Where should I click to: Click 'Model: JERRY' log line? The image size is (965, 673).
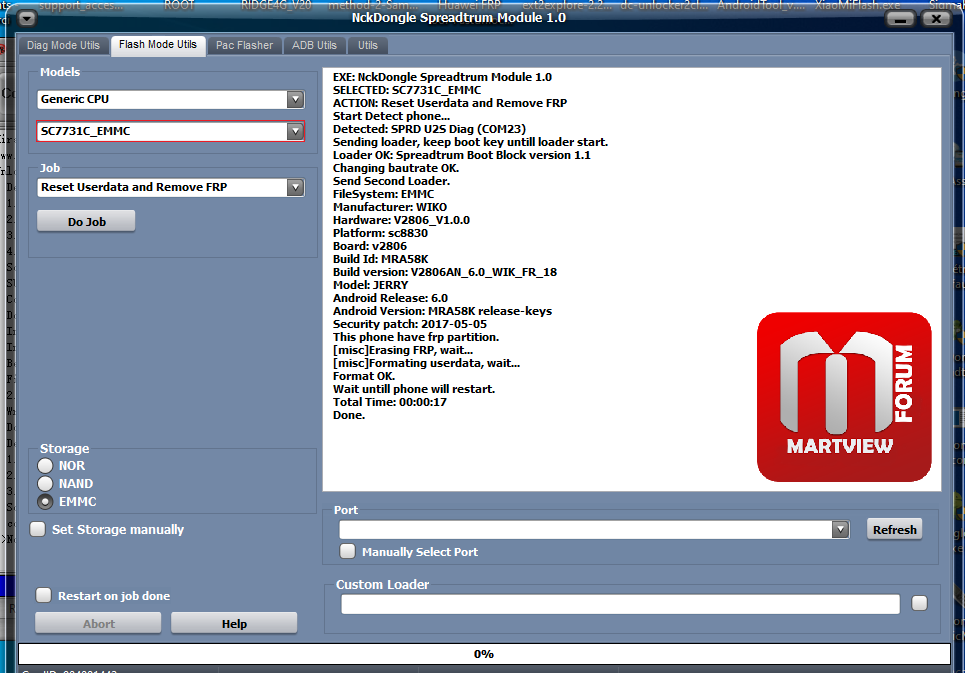pyautogui.click(x=370, y=285)
